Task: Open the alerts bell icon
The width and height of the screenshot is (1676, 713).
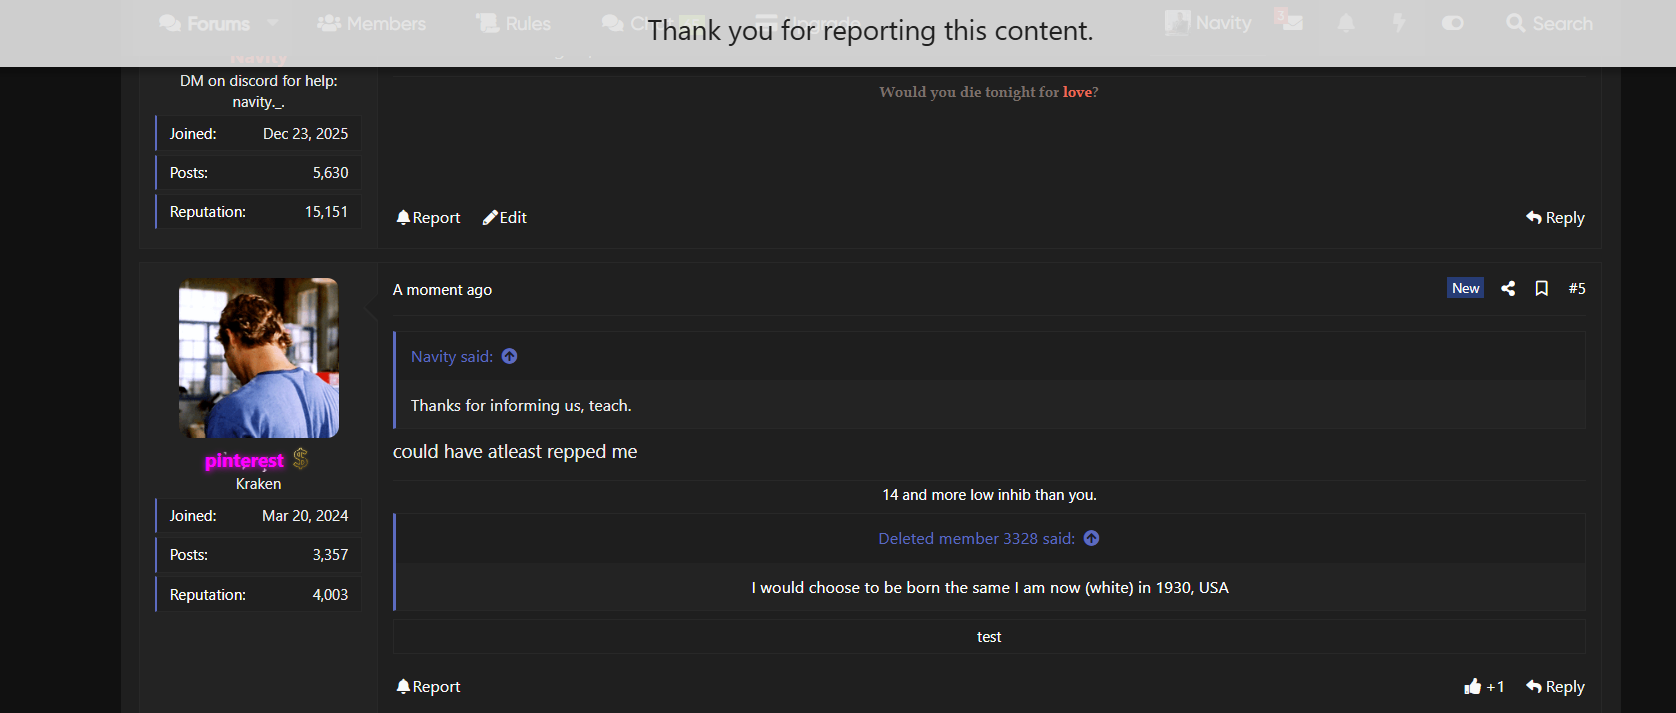Action: pyautogui.click(x=1346, y=23)
